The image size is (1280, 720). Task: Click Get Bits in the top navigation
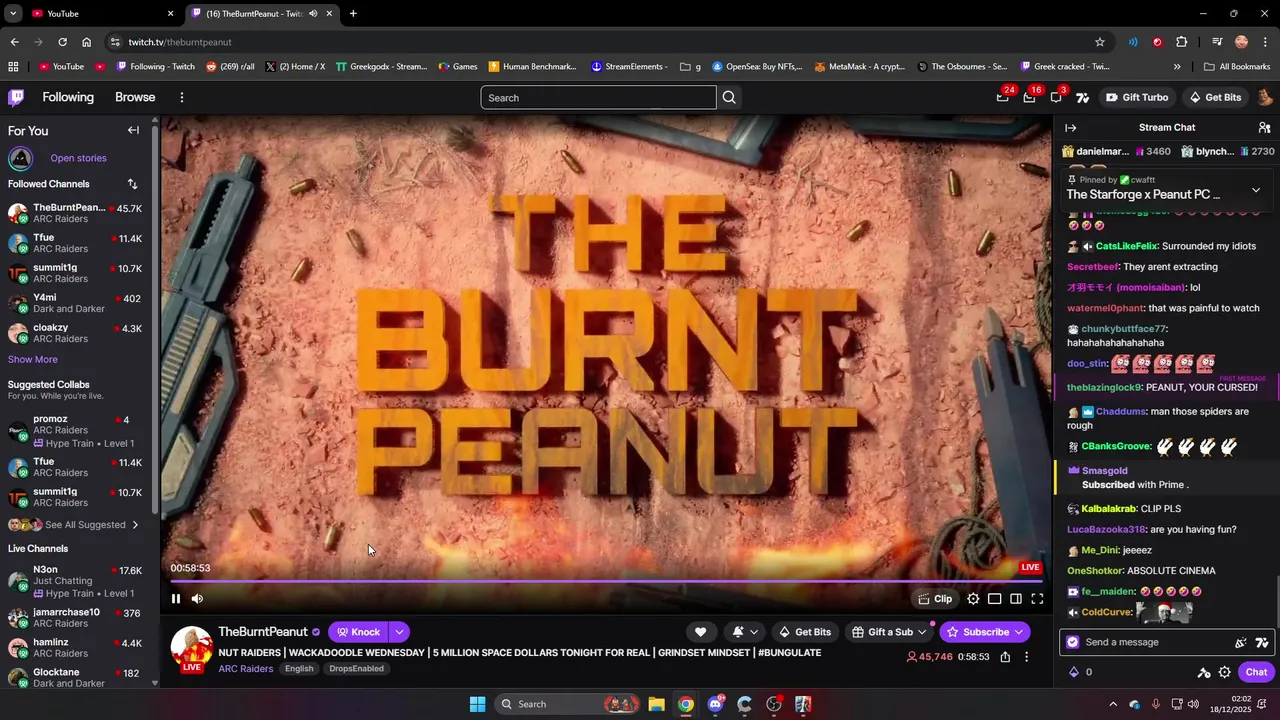coord(1215,97)
